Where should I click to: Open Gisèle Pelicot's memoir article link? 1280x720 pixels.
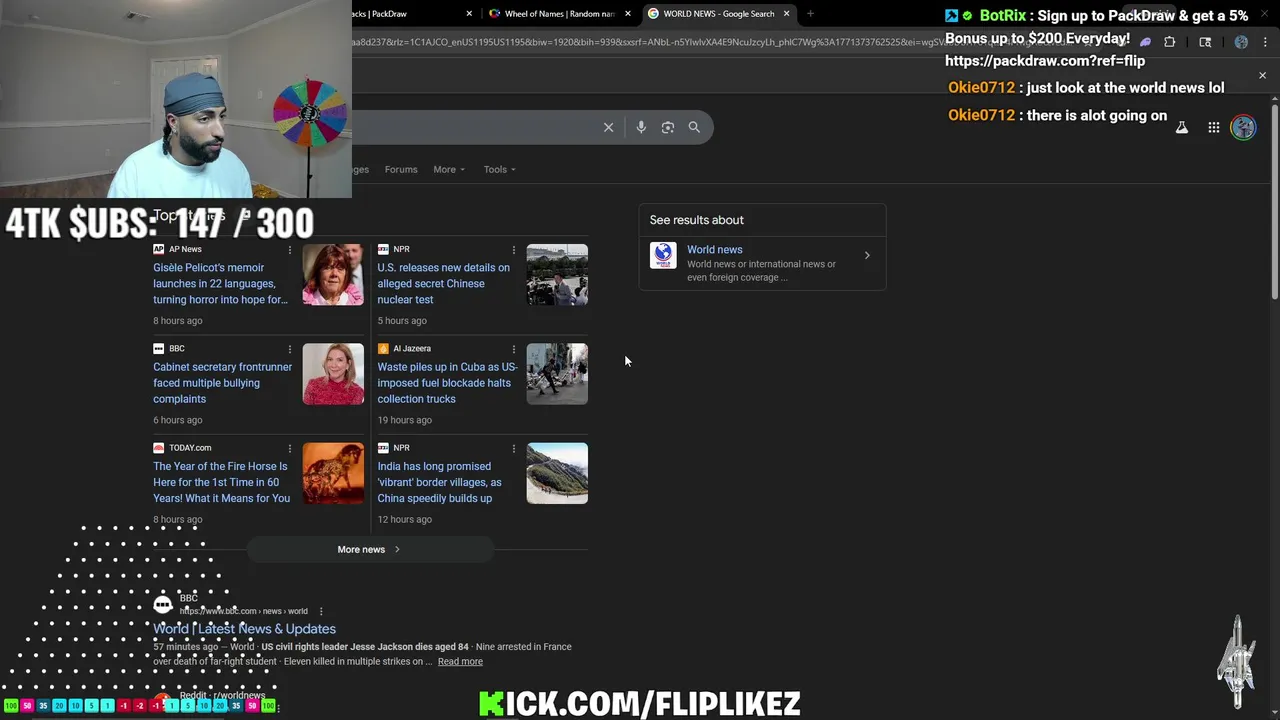pyautogui.click(x=221, y=283)
